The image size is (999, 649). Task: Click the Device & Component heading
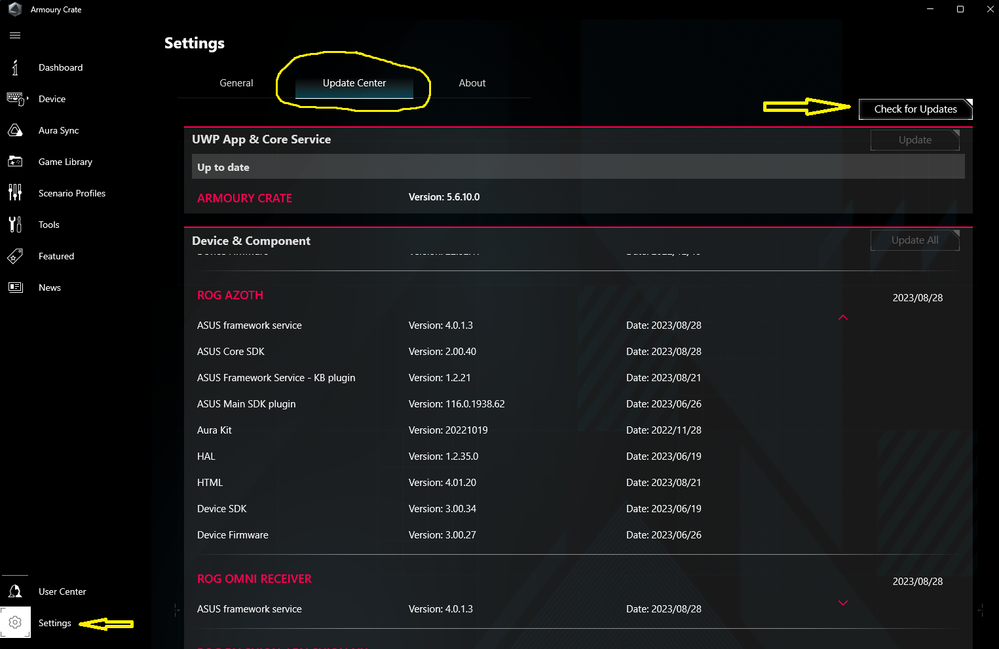click(251, 241)
